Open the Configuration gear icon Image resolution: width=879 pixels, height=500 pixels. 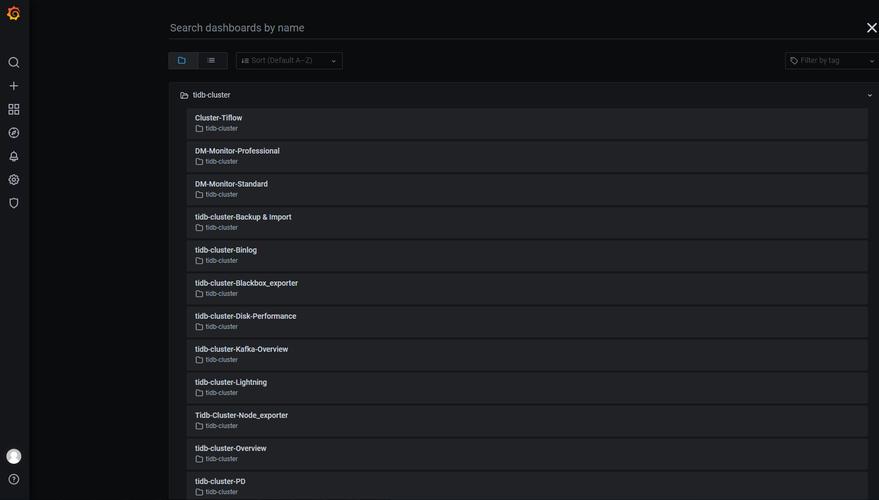tap(14, 179)
